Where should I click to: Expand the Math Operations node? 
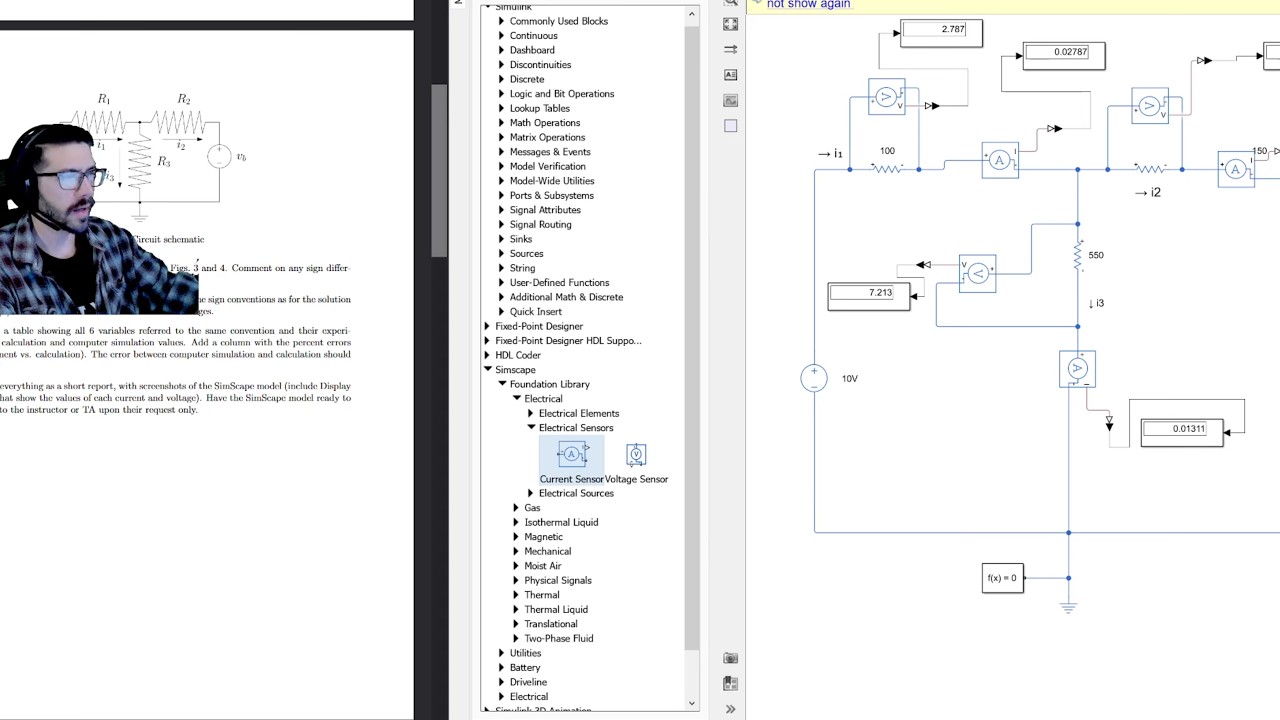click(x=502, y=123)
